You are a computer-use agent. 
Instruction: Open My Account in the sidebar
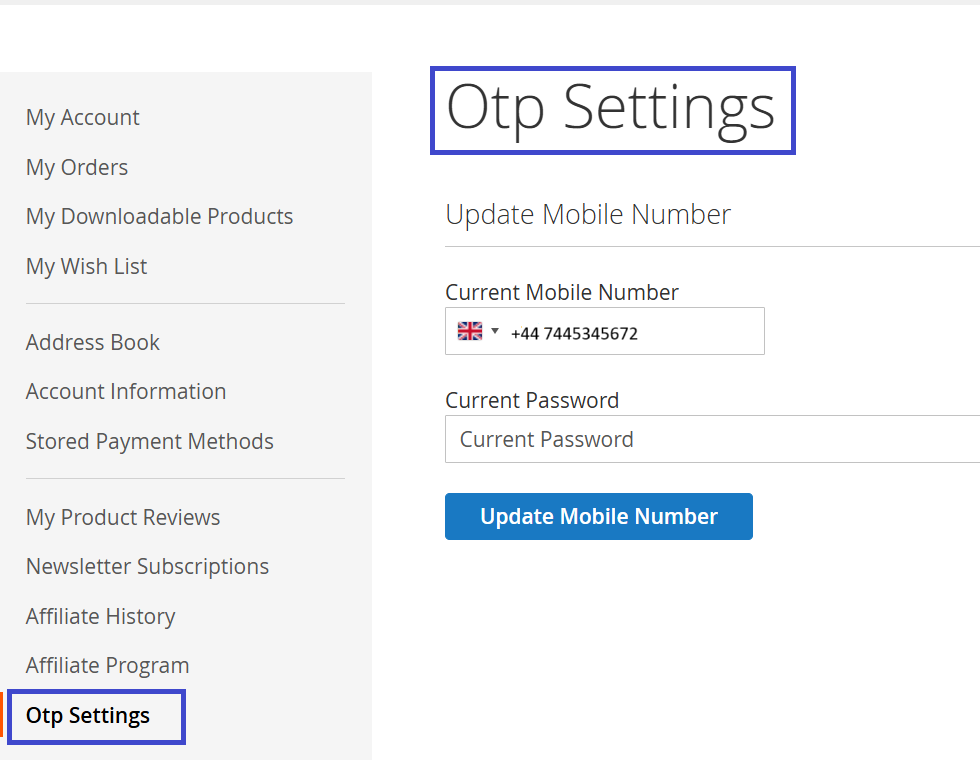pos(83,117)
